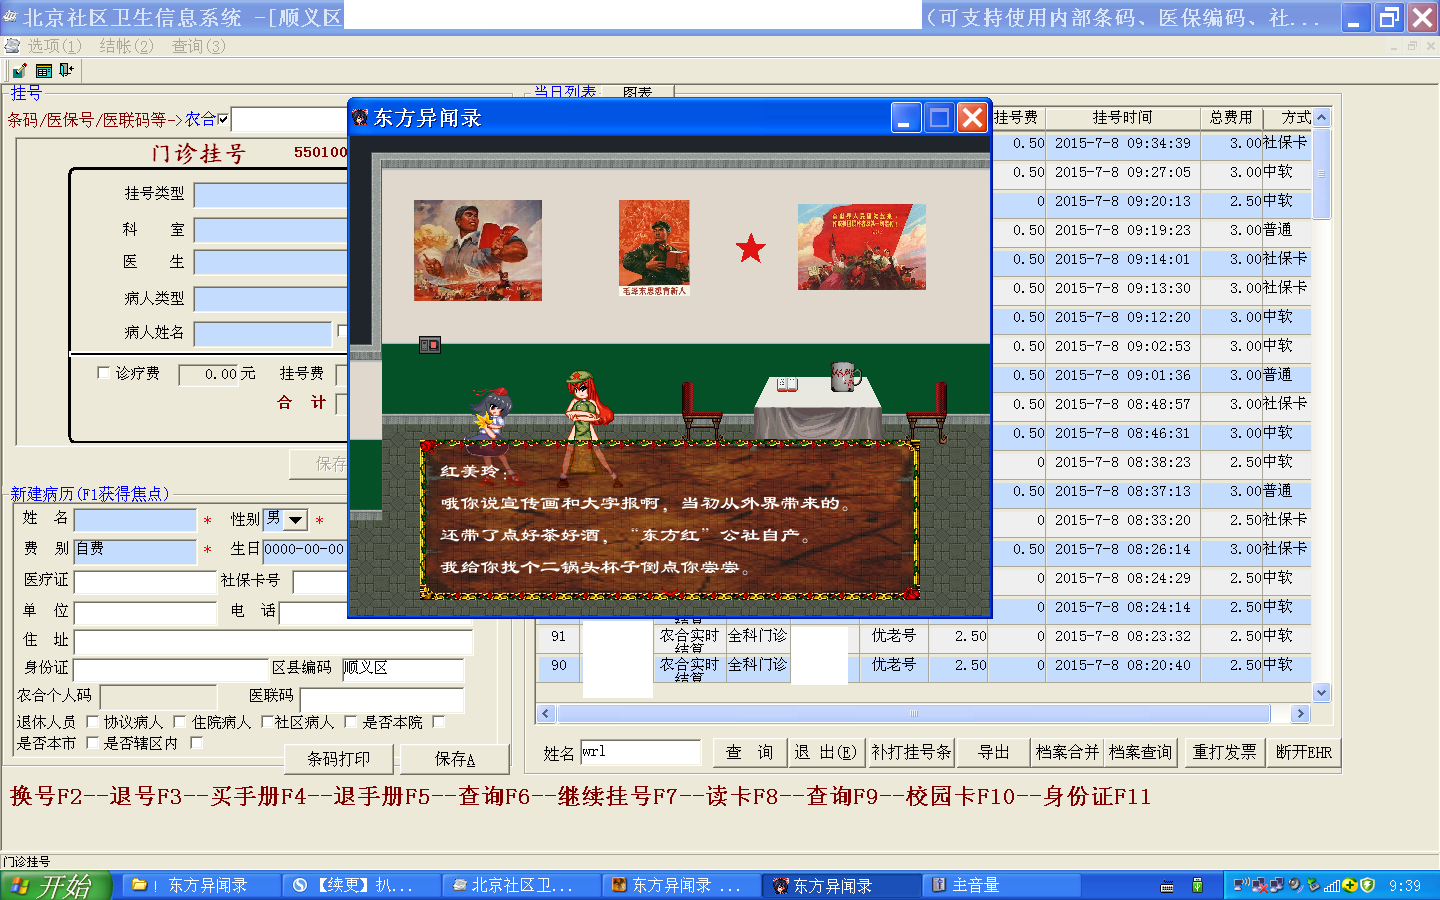
Task: Click the 补打挂号条 button
Action: (911, 752)
